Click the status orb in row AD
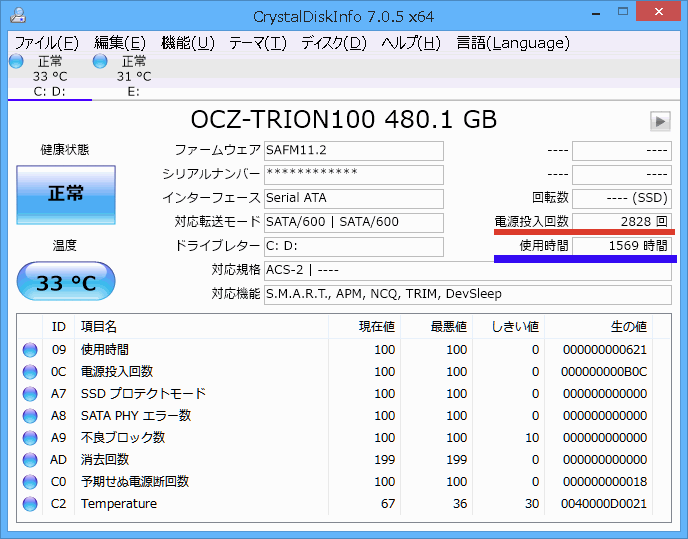688x539 pixels. (x=30, y=460)
